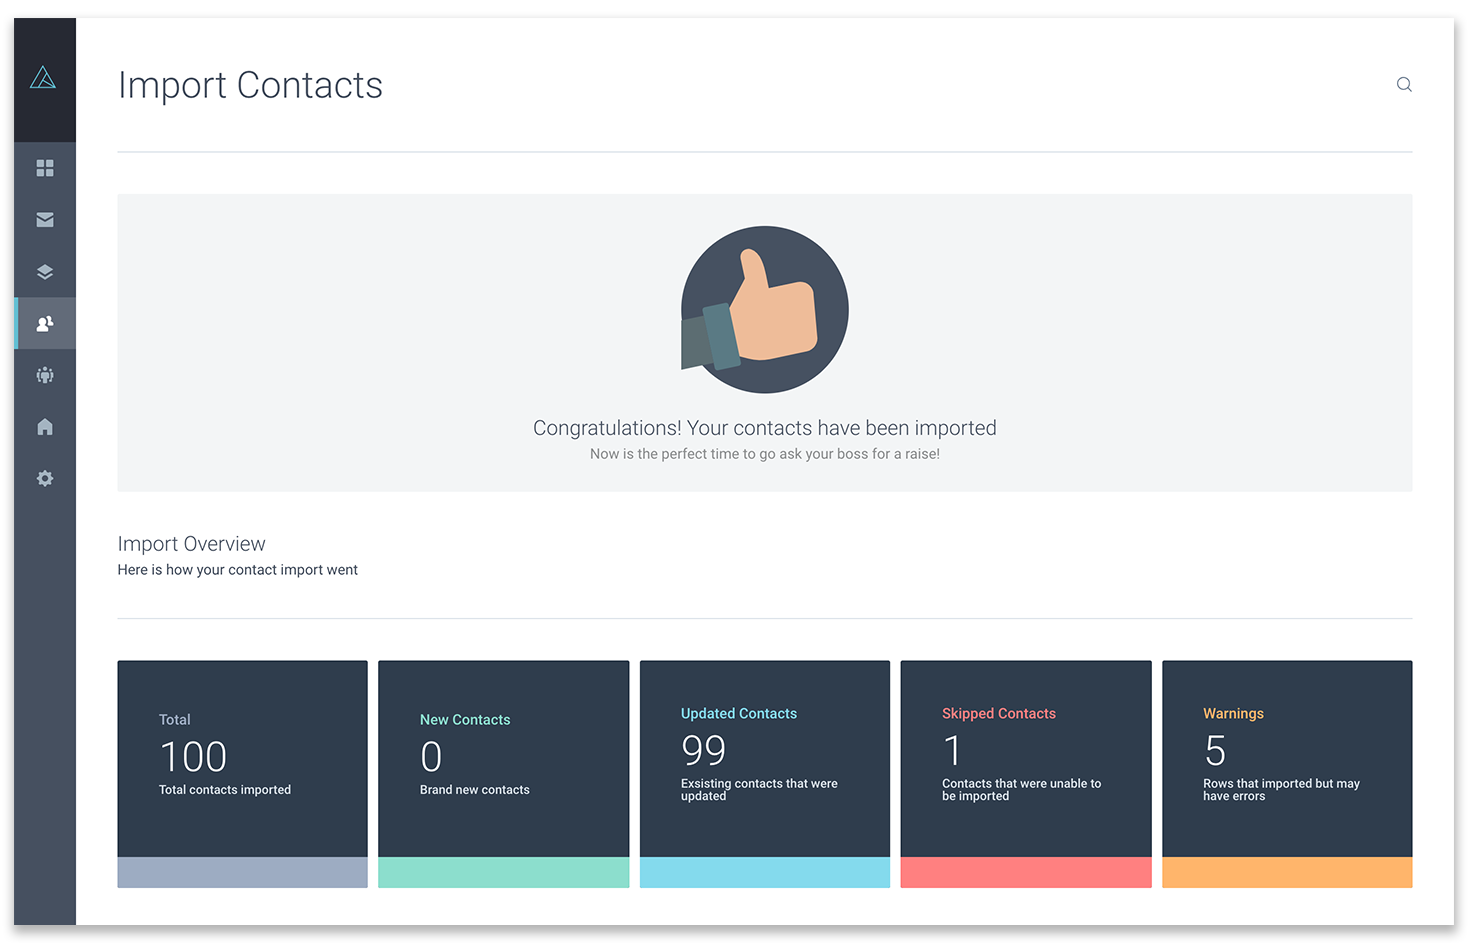Click the Import Contacts page title
Screen dimensions: 1469x943
250,86
